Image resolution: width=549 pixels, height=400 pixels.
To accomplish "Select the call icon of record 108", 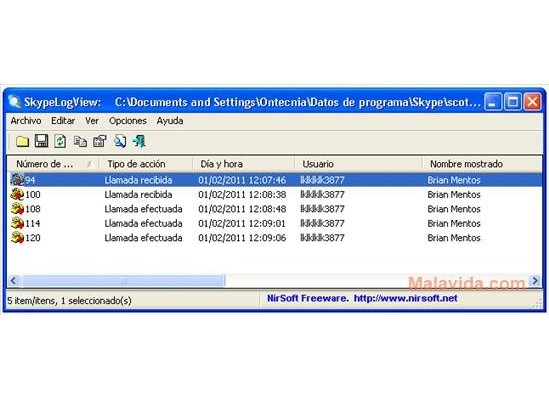I will coord(17,209).
